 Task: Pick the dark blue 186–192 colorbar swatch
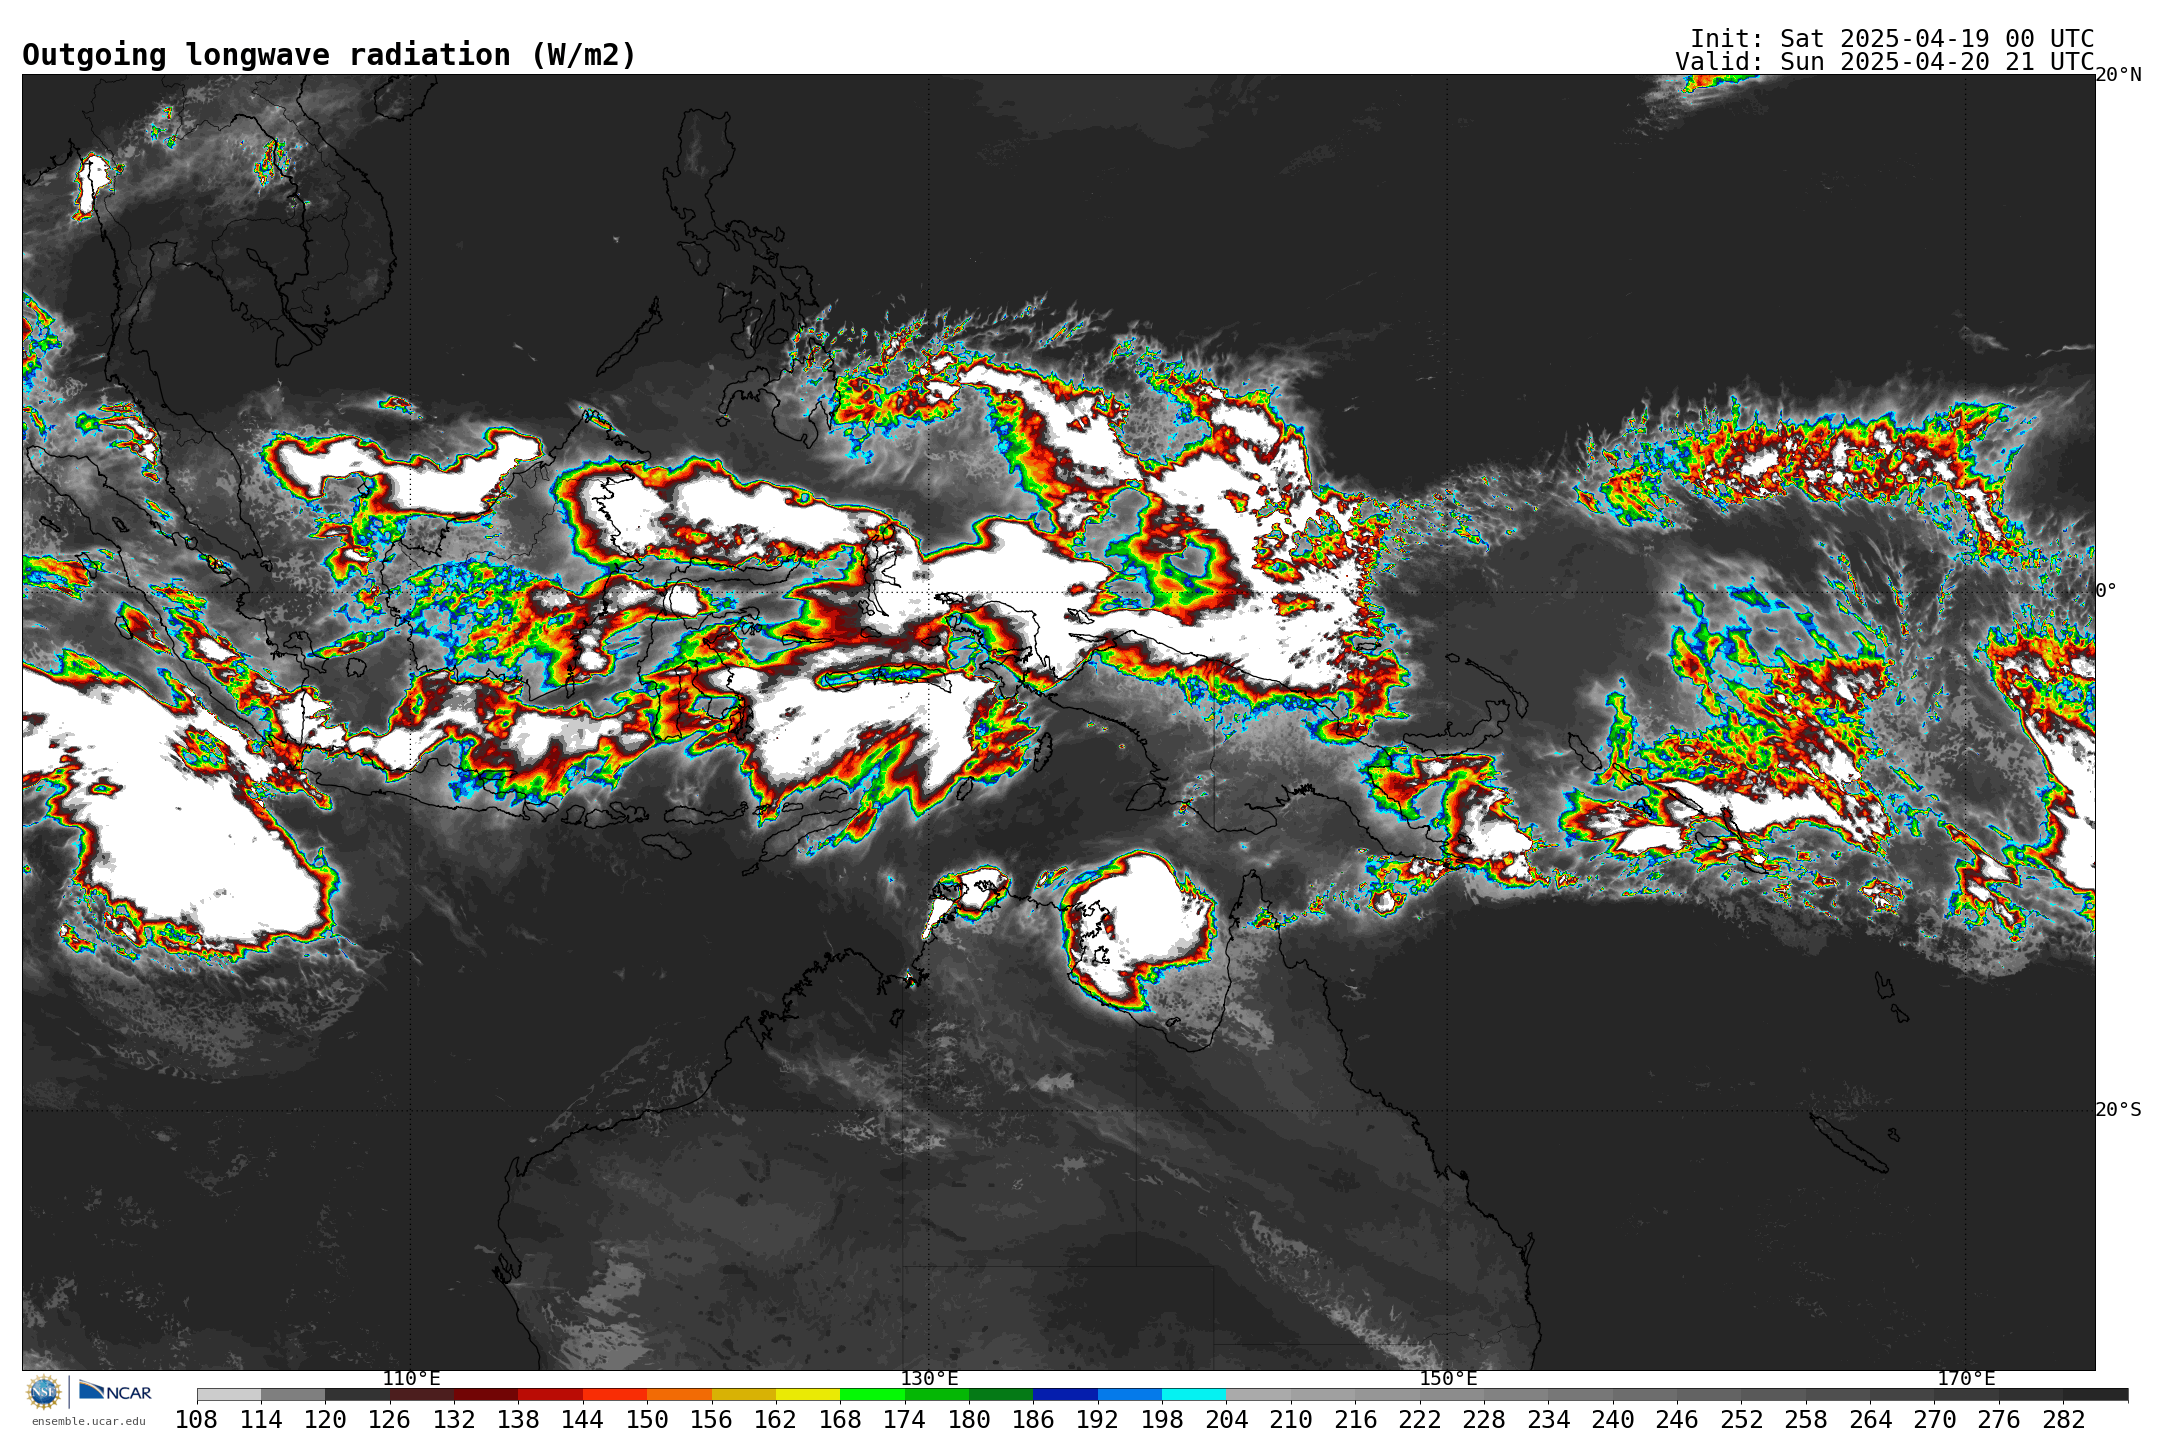[1065, 1394]
